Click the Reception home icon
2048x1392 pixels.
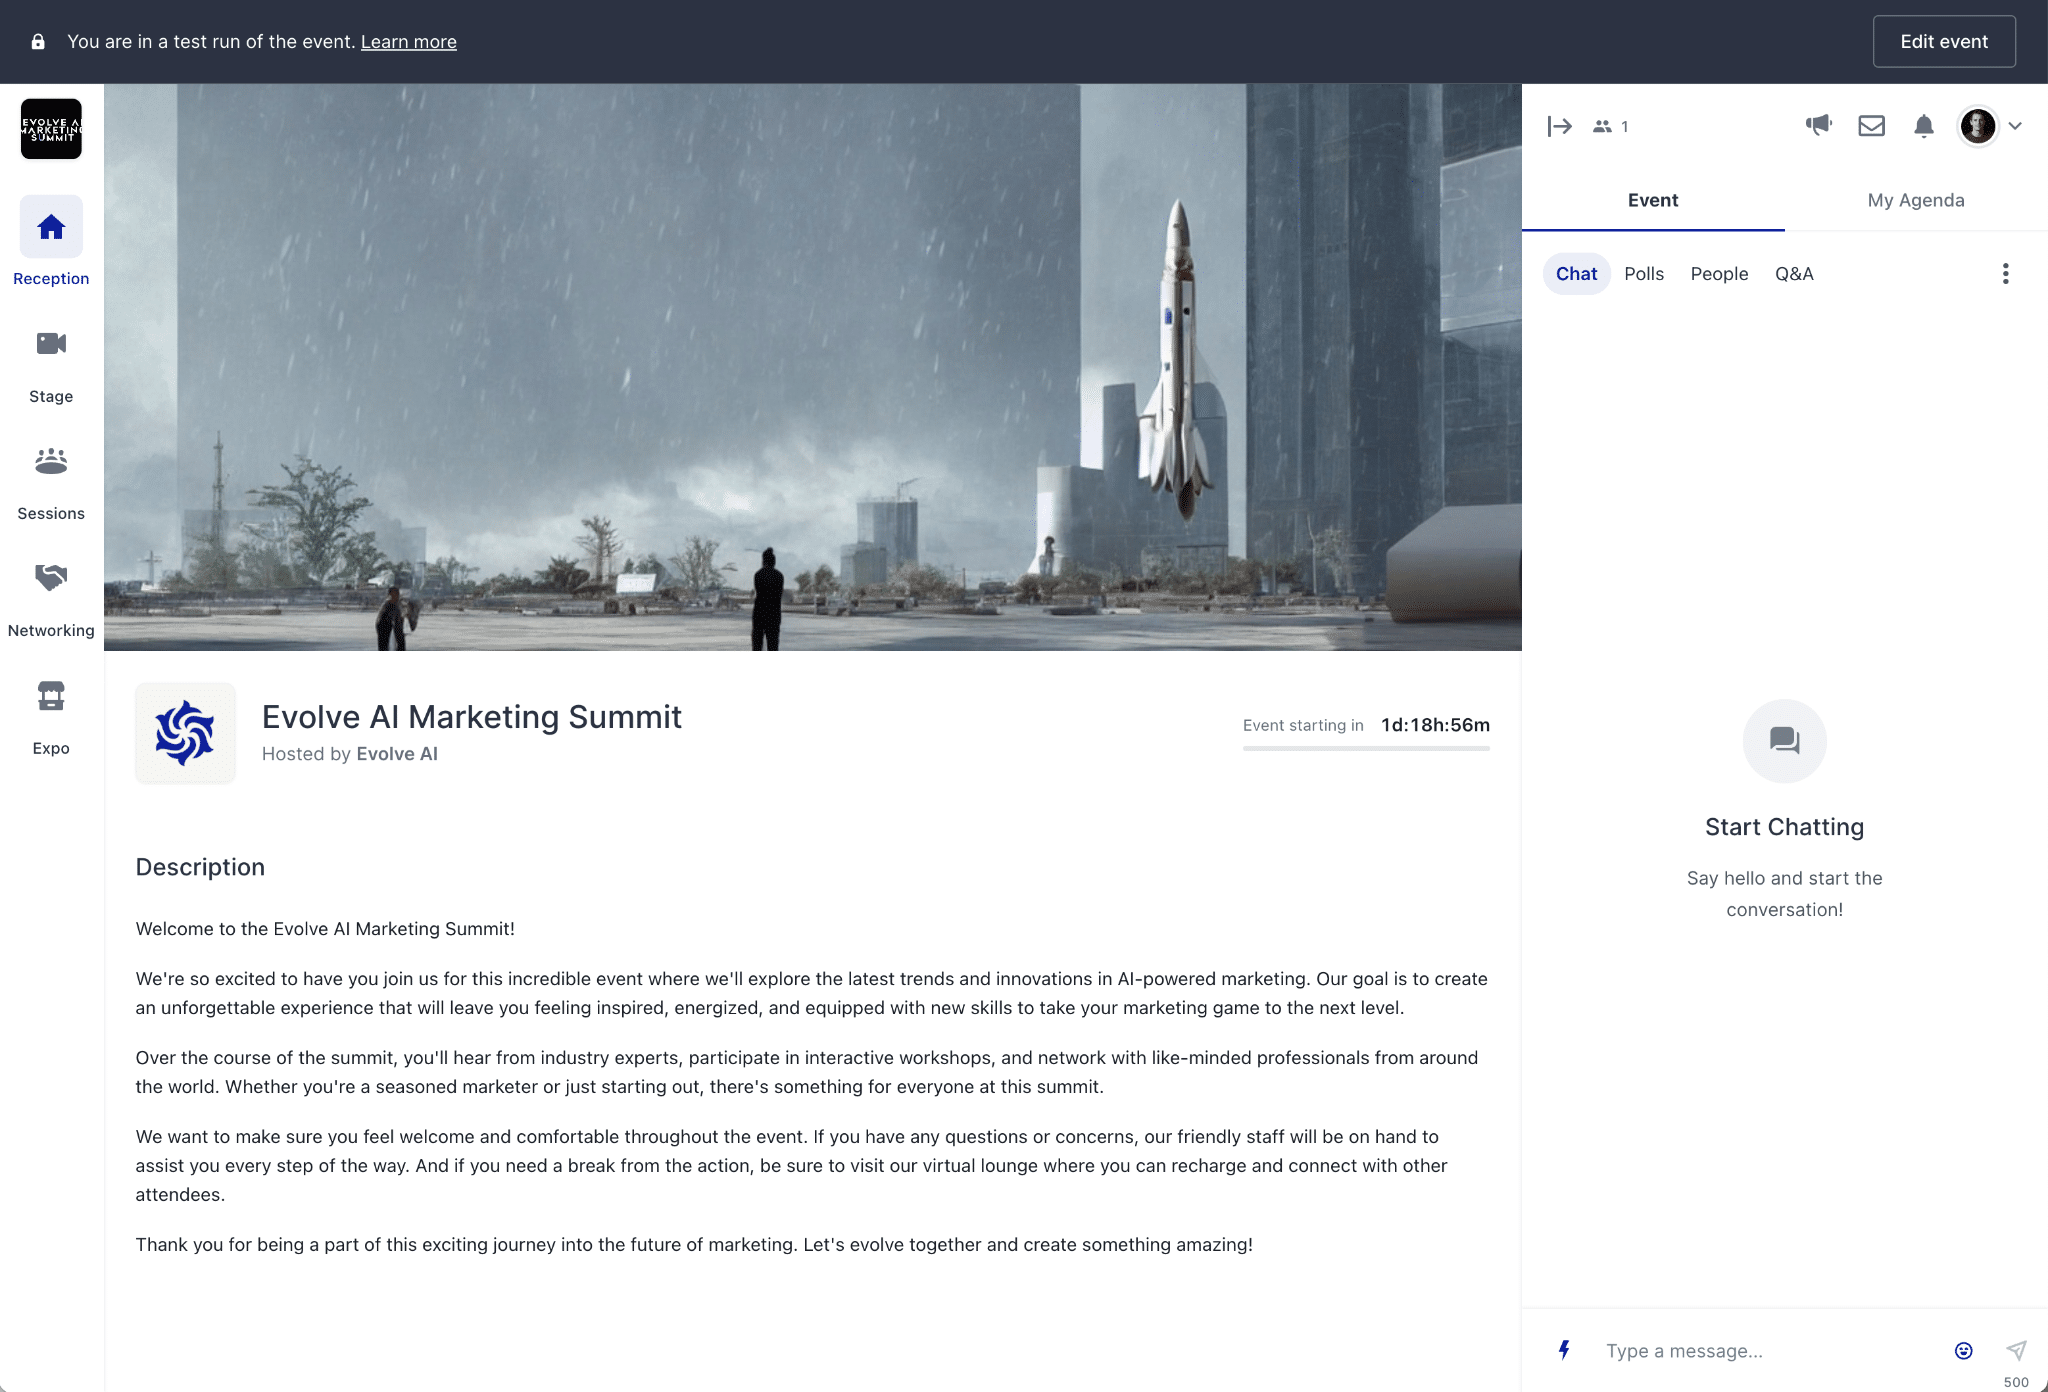click(x=51, y=228)
